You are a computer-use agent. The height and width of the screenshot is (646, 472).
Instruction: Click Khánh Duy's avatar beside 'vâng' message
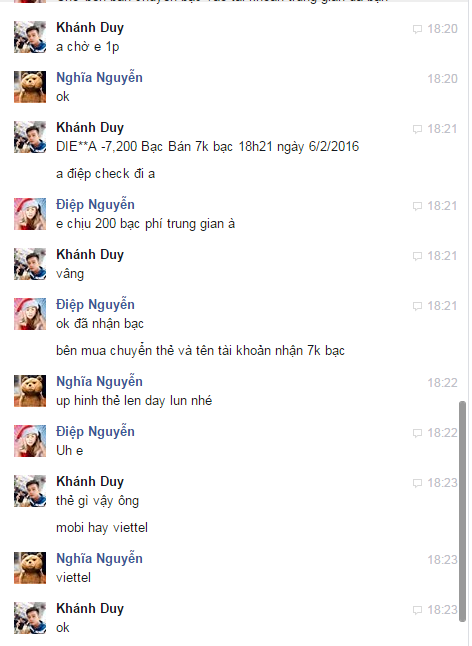pos(30,264)
